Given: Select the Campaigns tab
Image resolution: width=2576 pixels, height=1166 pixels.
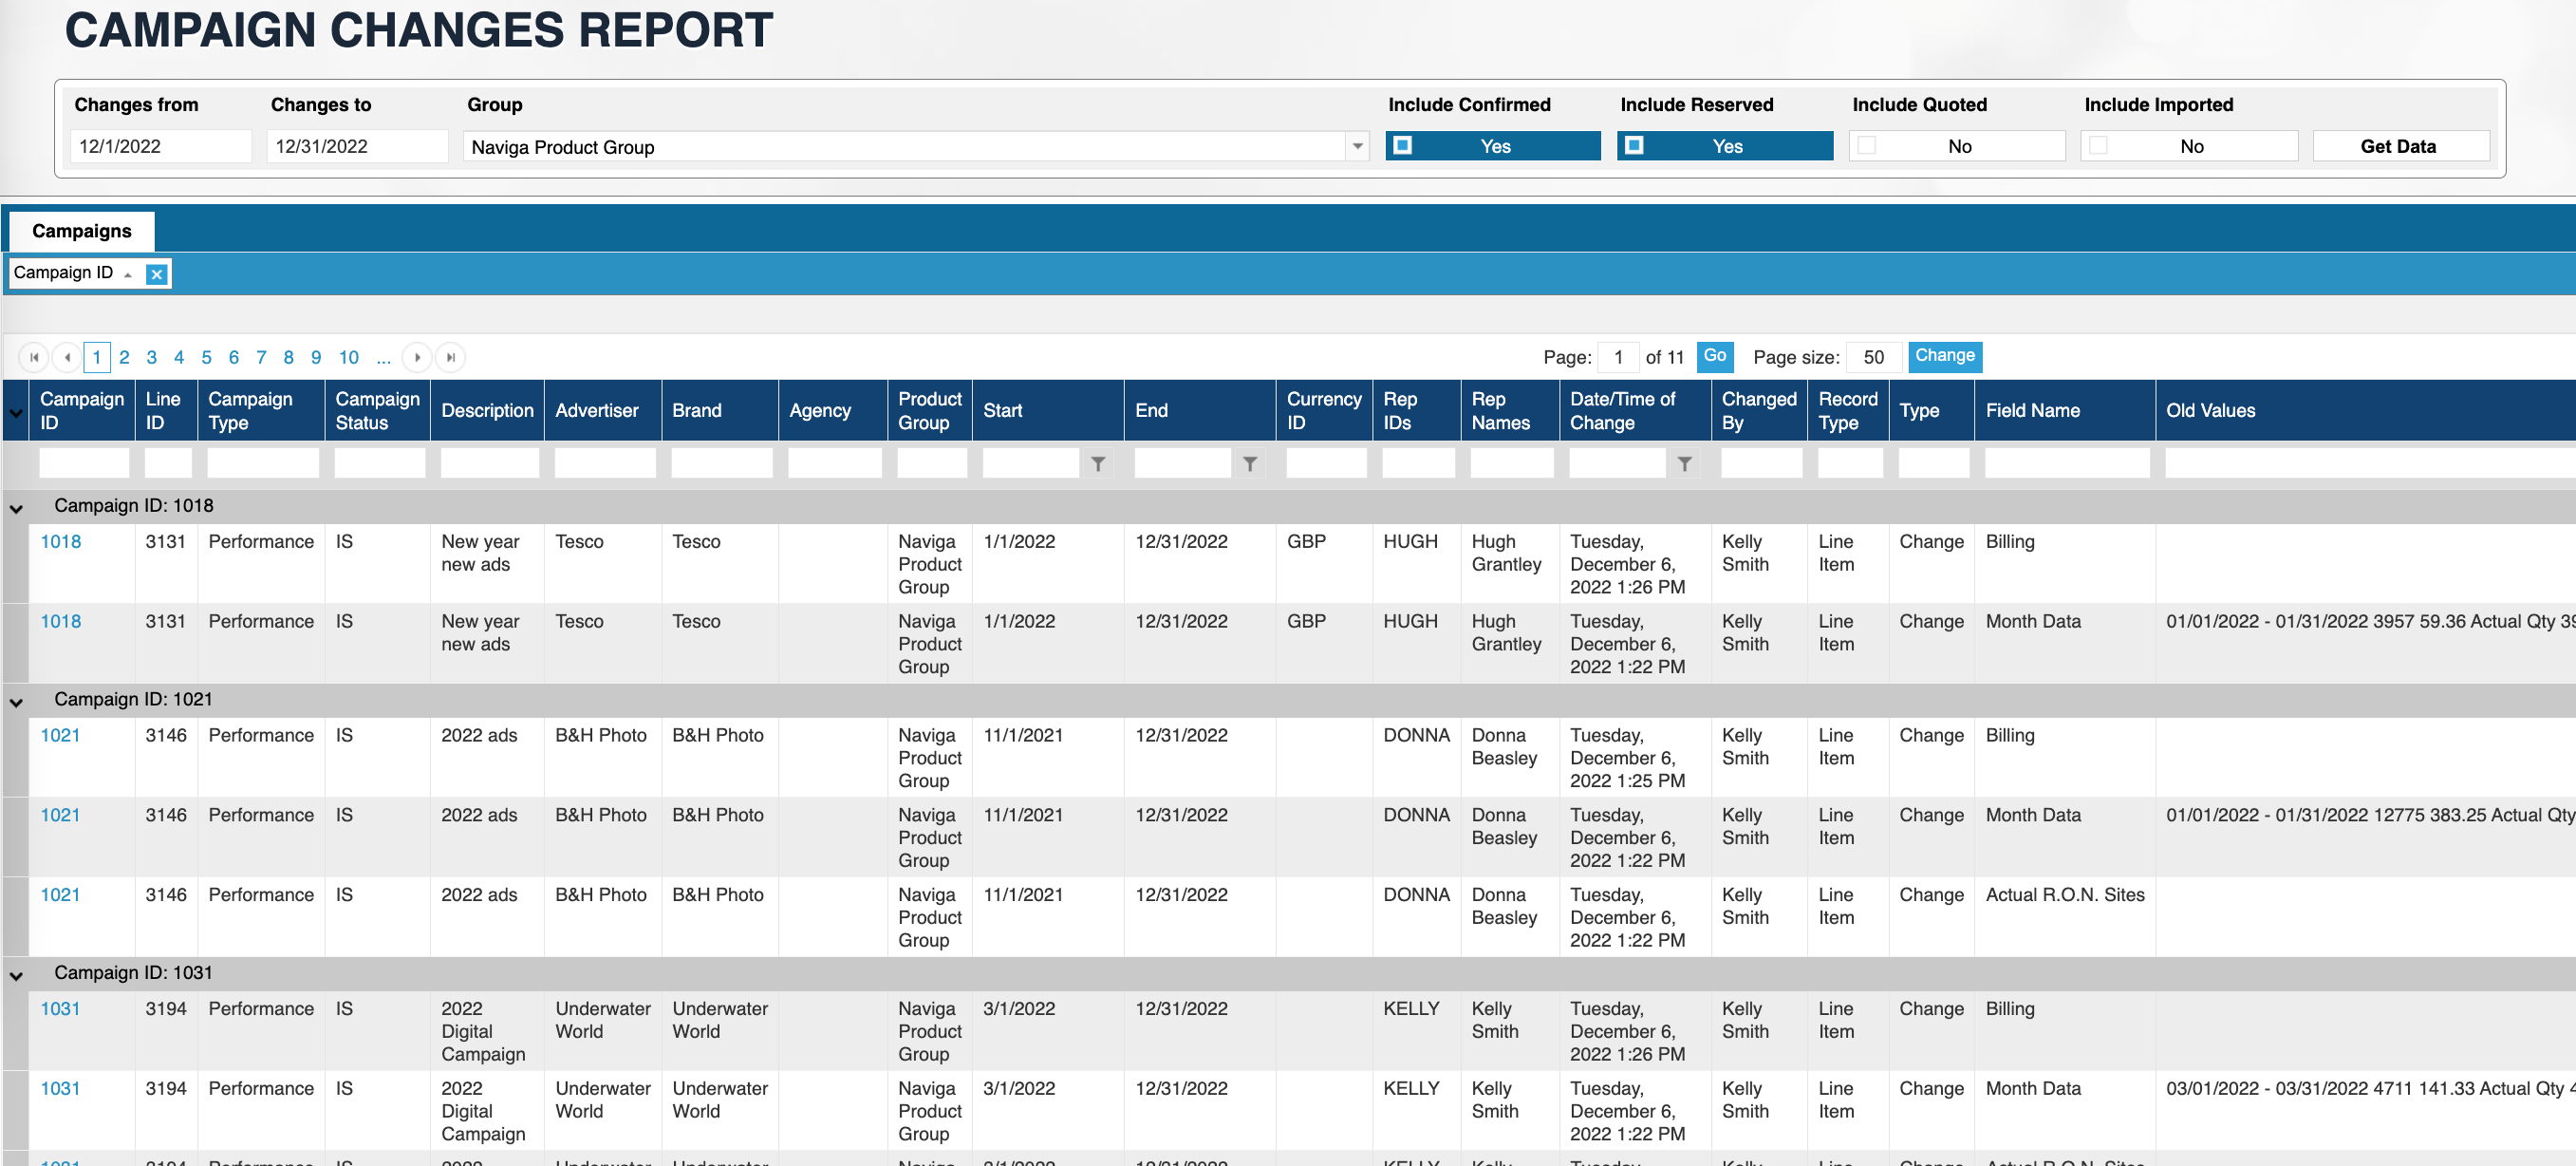Looking at the screenshot, I should 81,231.
